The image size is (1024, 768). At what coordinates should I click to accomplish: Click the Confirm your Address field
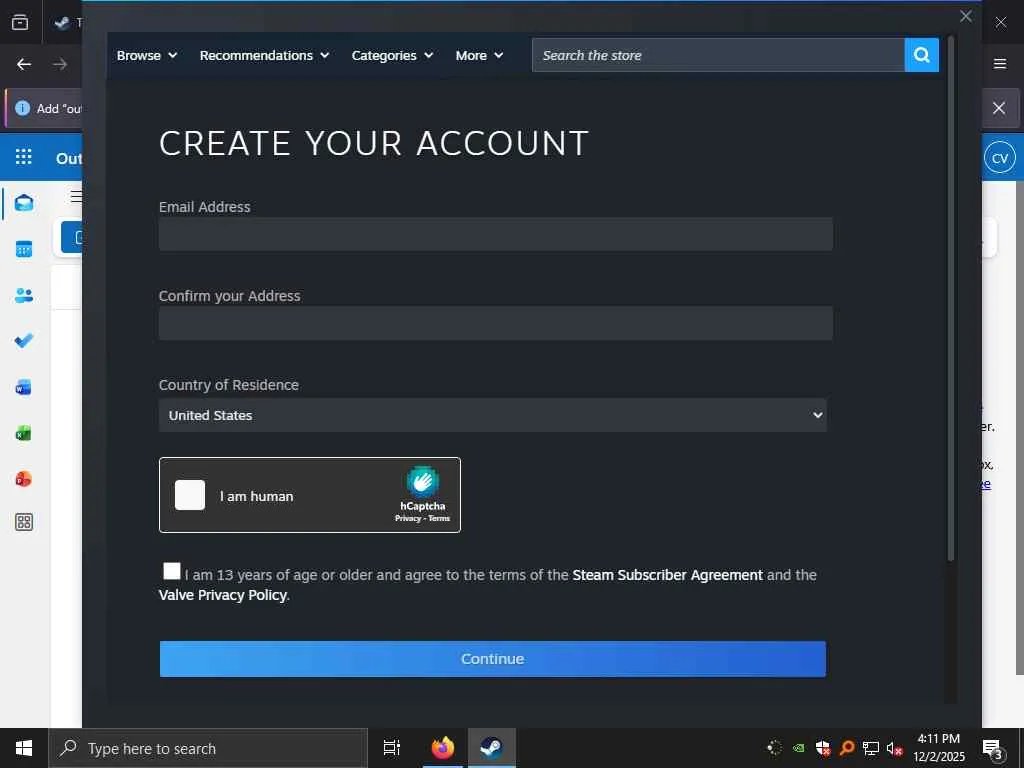(496, 323)
